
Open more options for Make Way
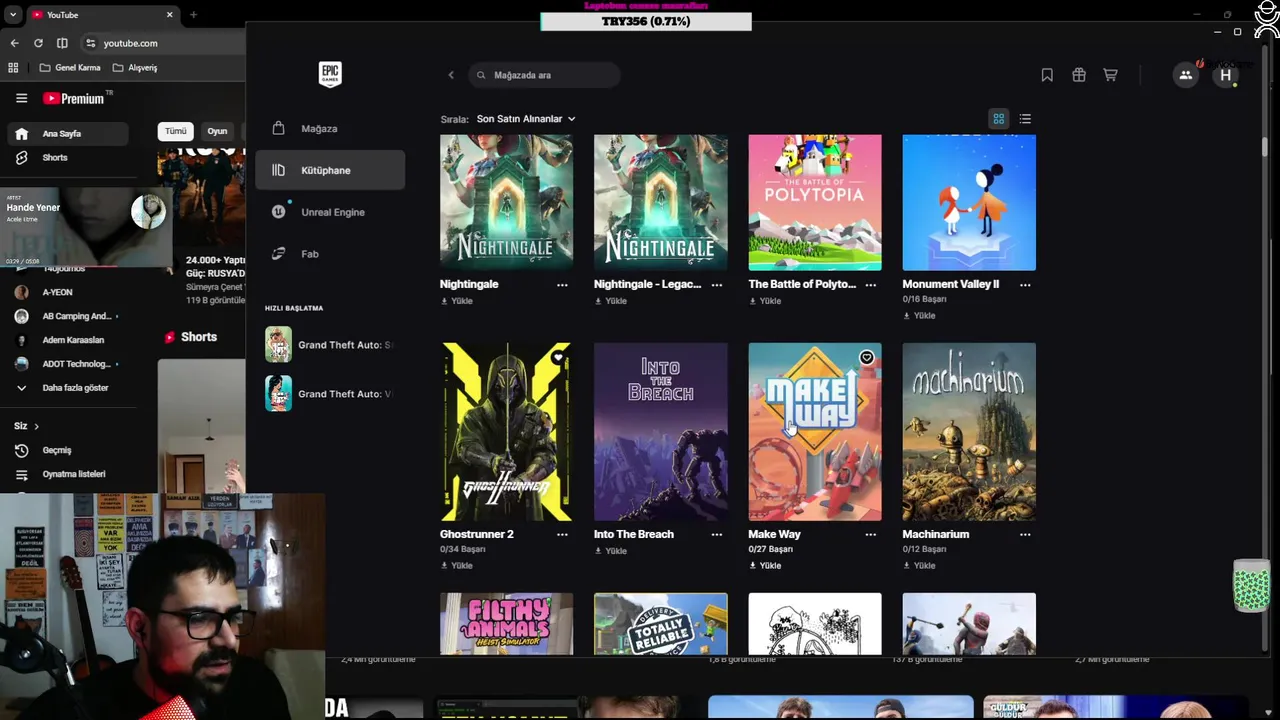tap(870, 535)
